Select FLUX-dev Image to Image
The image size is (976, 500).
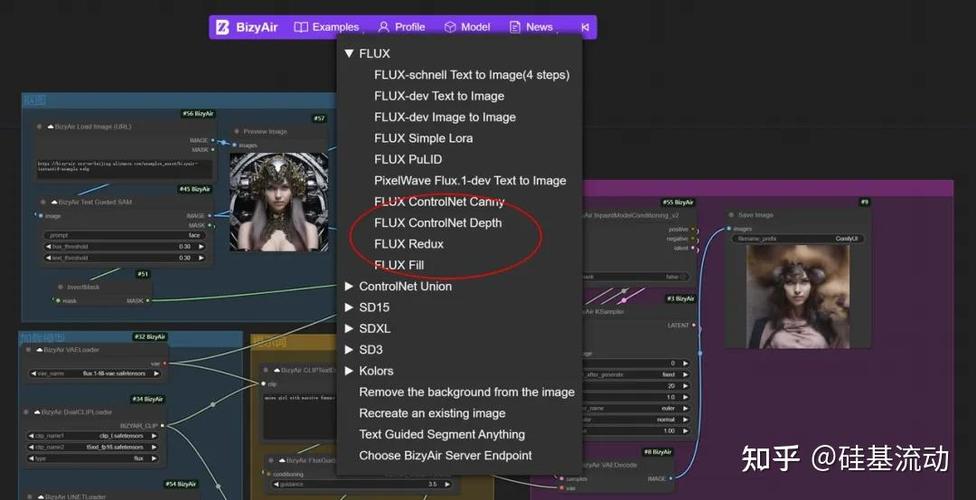445,117
